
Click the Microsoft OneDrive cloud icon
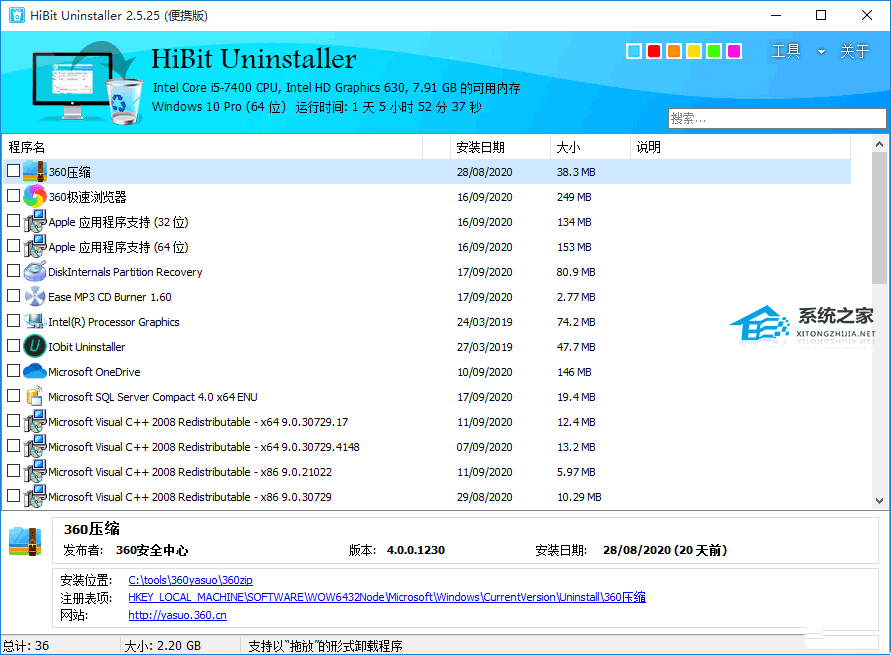coord(35,372)
